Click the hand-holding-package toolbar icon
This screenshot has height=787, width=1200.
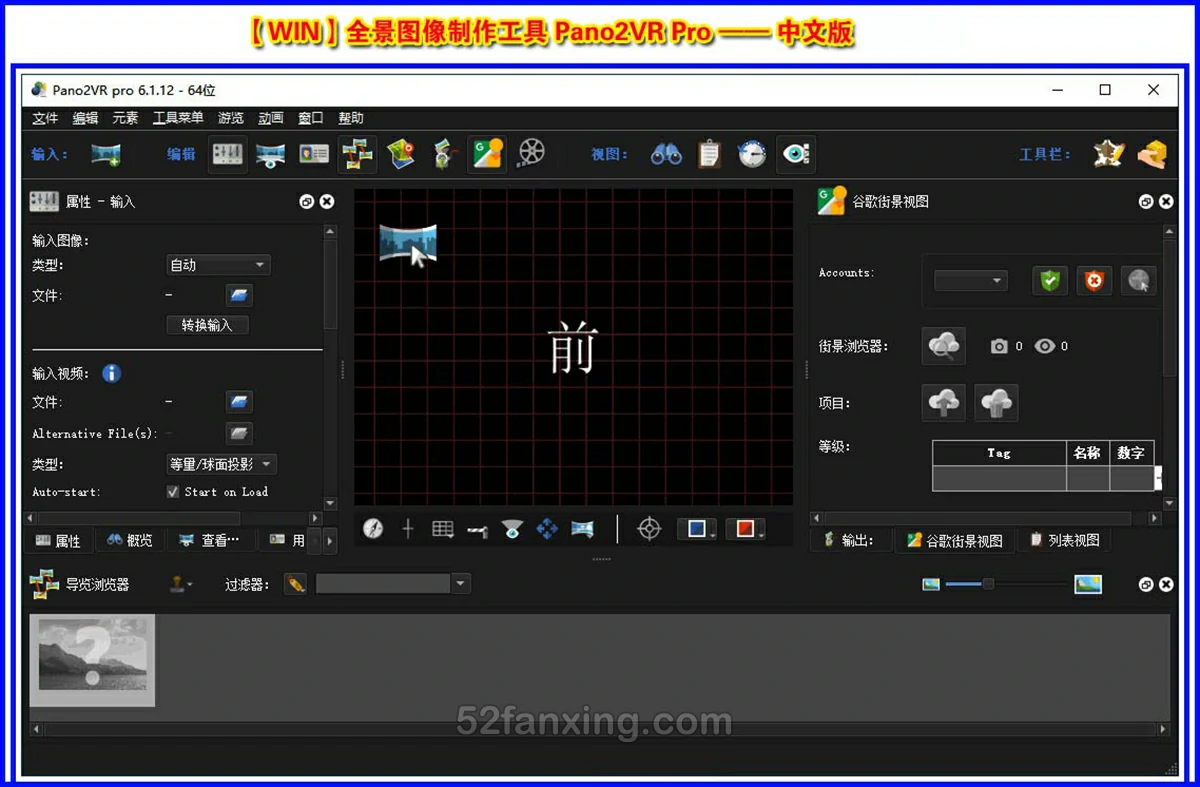click(1152, 154)
